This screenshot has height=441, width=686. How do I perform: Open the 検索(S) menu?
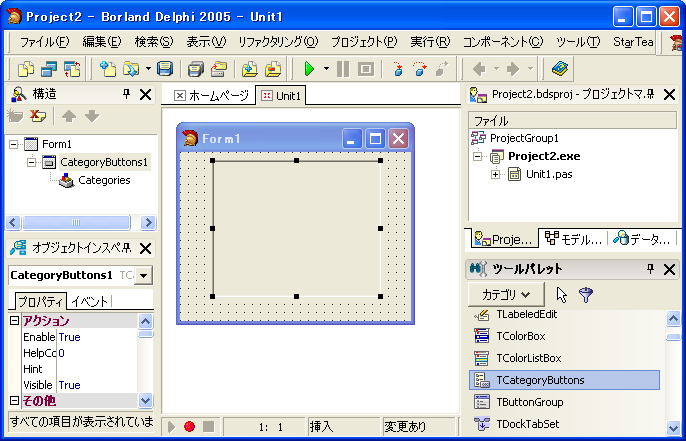154,42
